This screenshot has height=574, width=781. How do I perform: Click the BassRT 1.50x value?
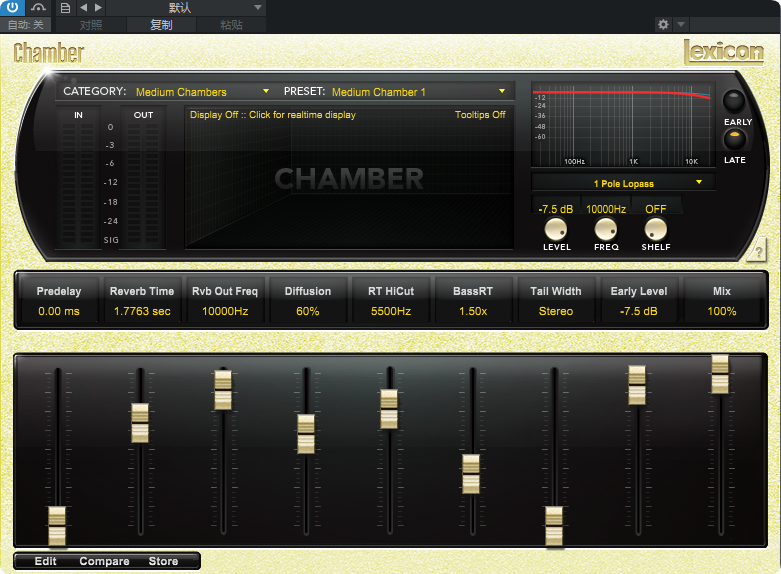473,311
